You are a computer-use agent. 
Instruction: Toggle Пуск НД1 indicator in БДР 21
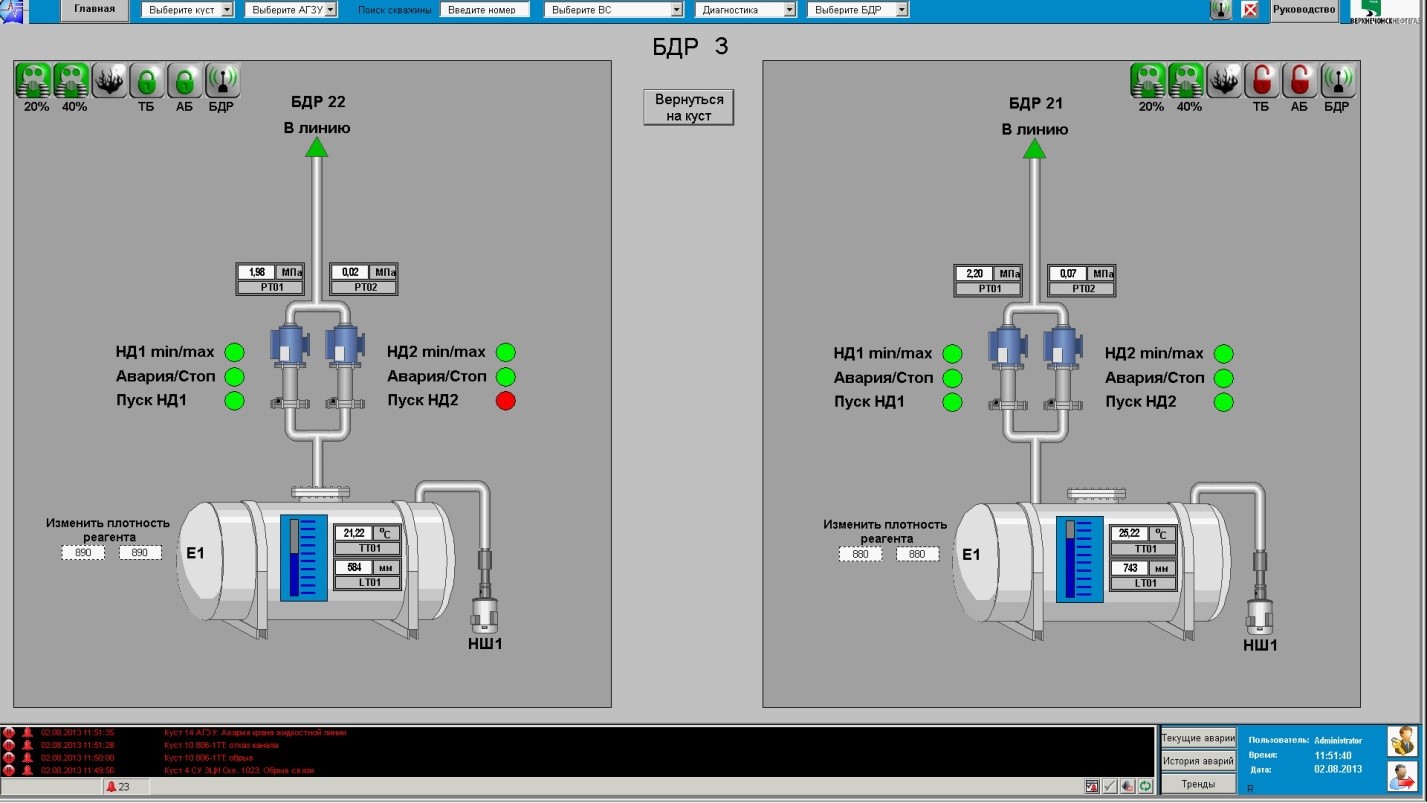pos(952,402)
